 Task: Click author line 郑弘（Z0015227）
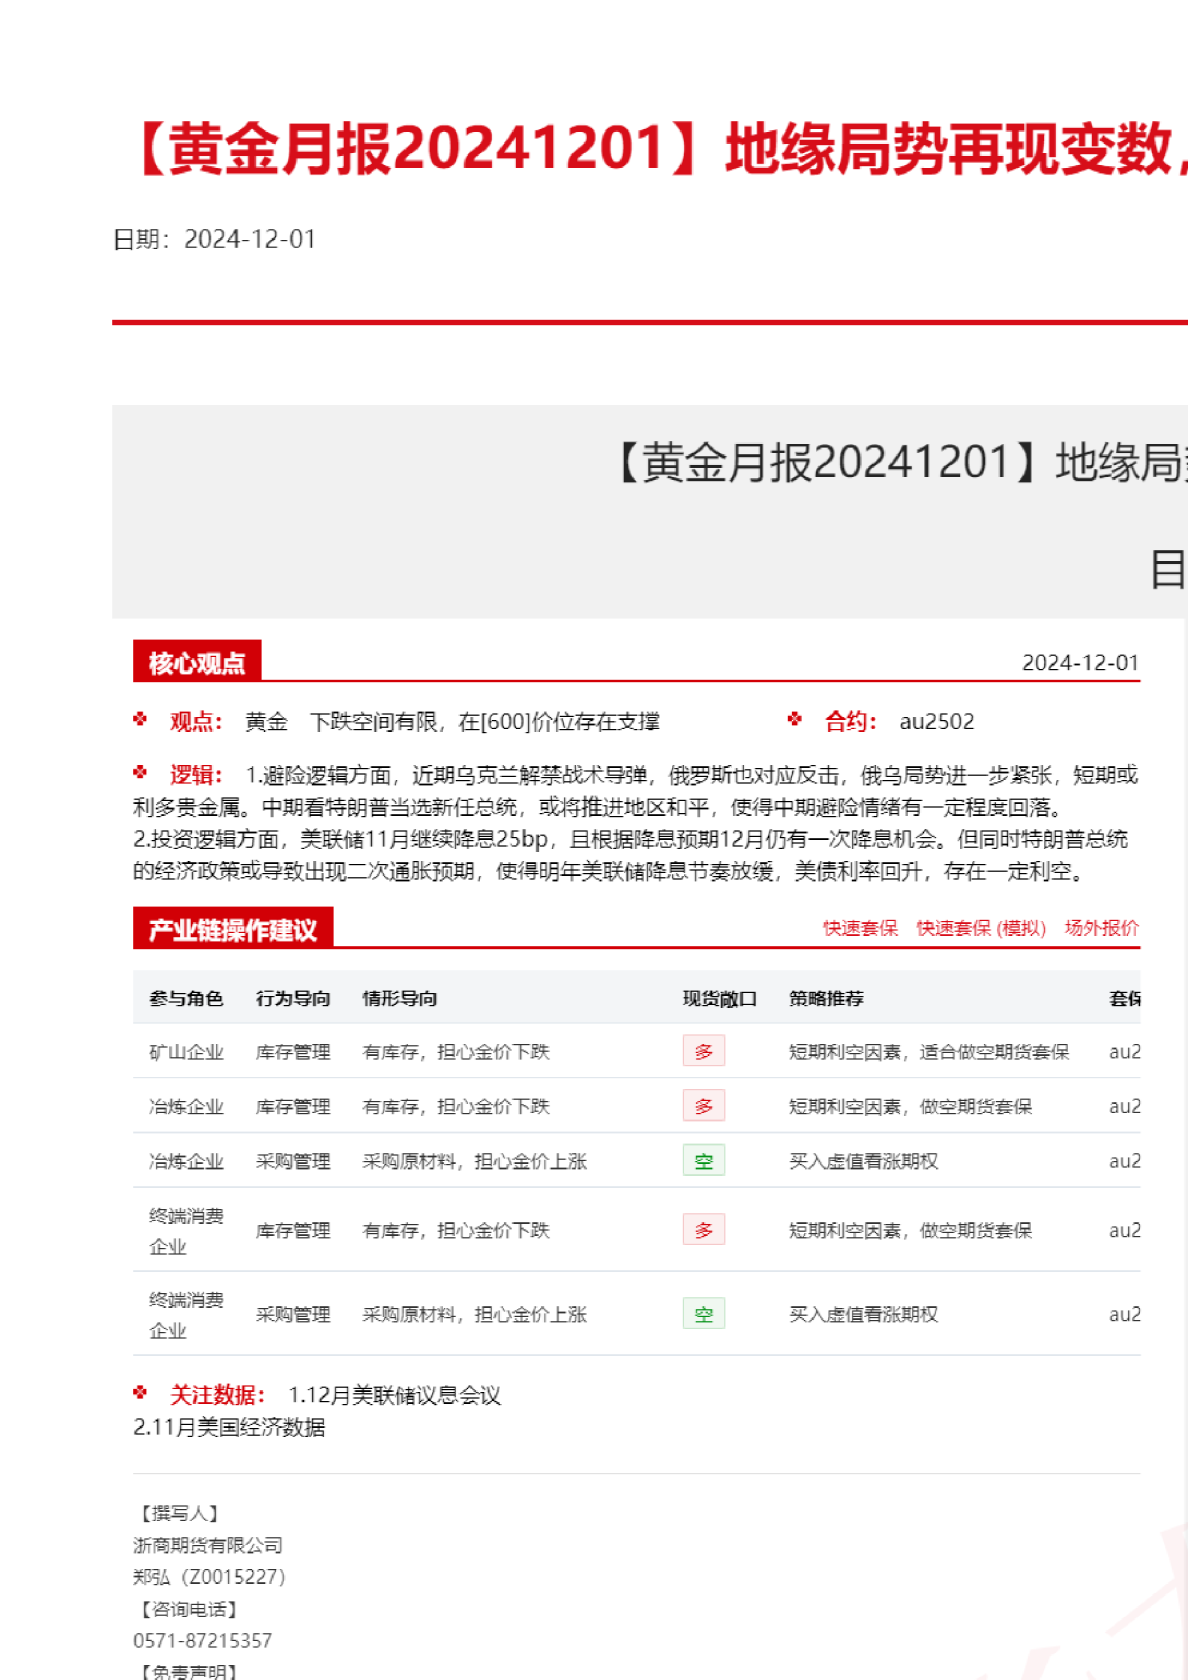(x=212, y=1577)
